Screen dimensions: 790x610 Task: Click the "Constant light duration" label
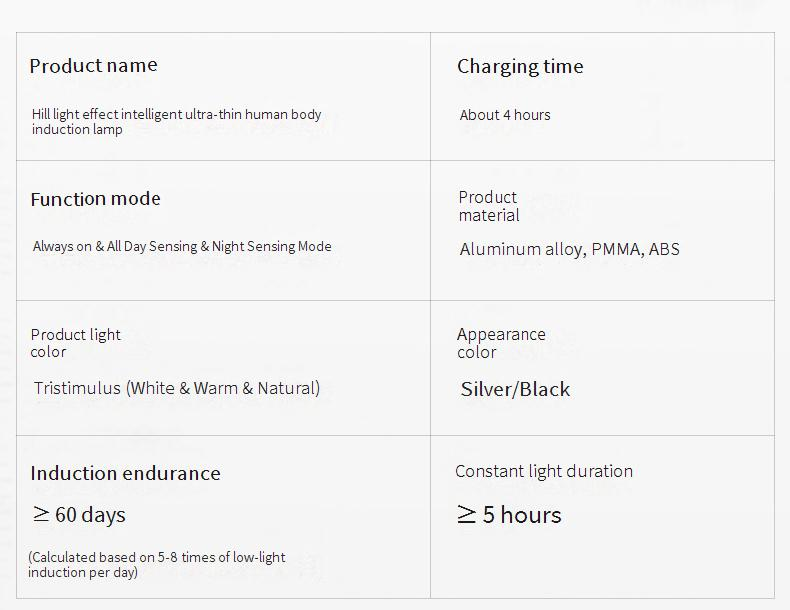pyautogui.click(x=544, y=472)
